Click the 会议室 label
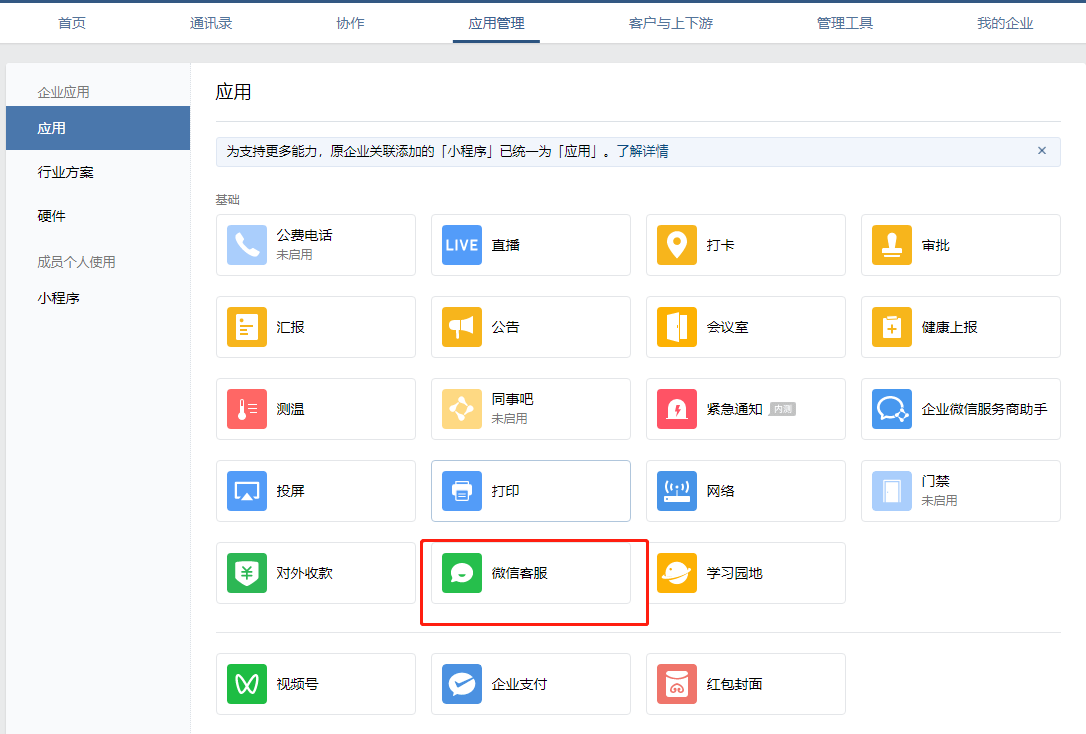 (x=727, y=327)
